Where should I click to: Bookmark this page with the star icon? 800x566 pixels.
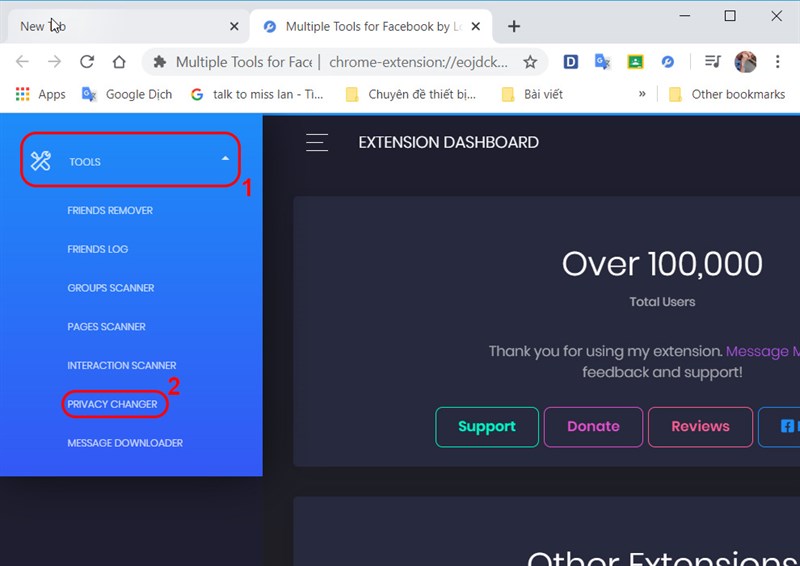tap(530, 62)
